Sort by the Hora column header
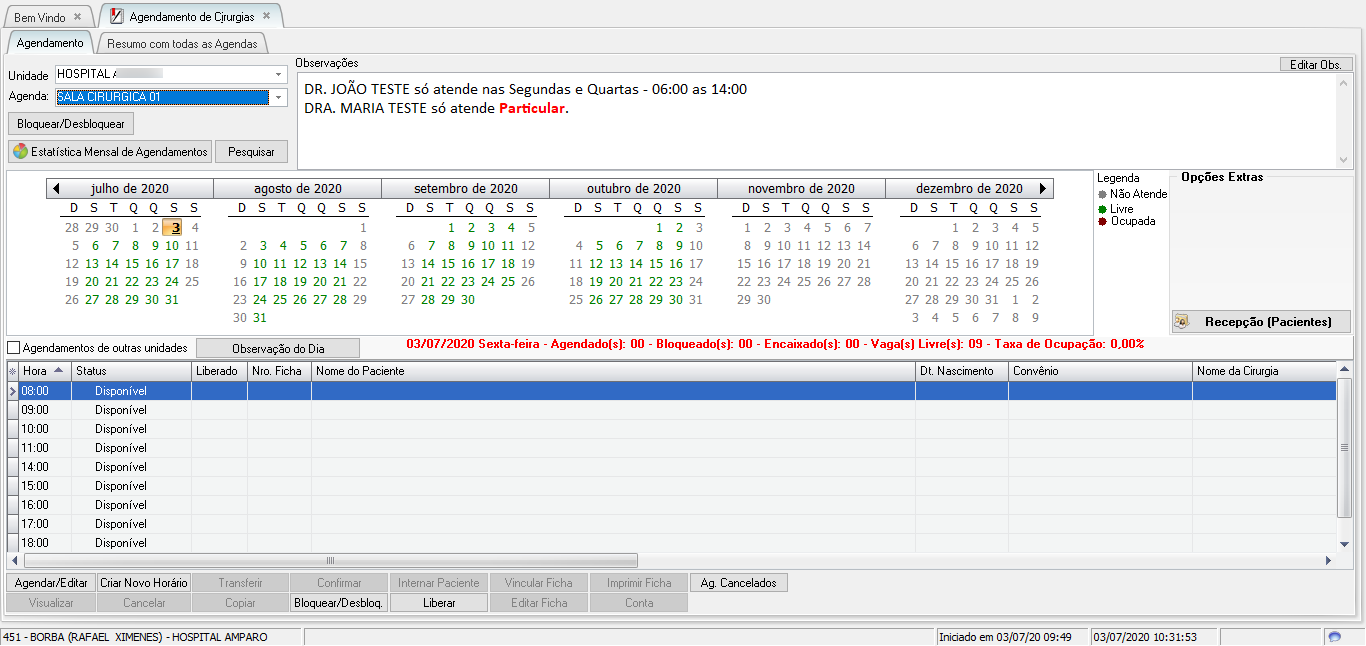This screenshot has height=646, width=1366. tap(44, 371)
